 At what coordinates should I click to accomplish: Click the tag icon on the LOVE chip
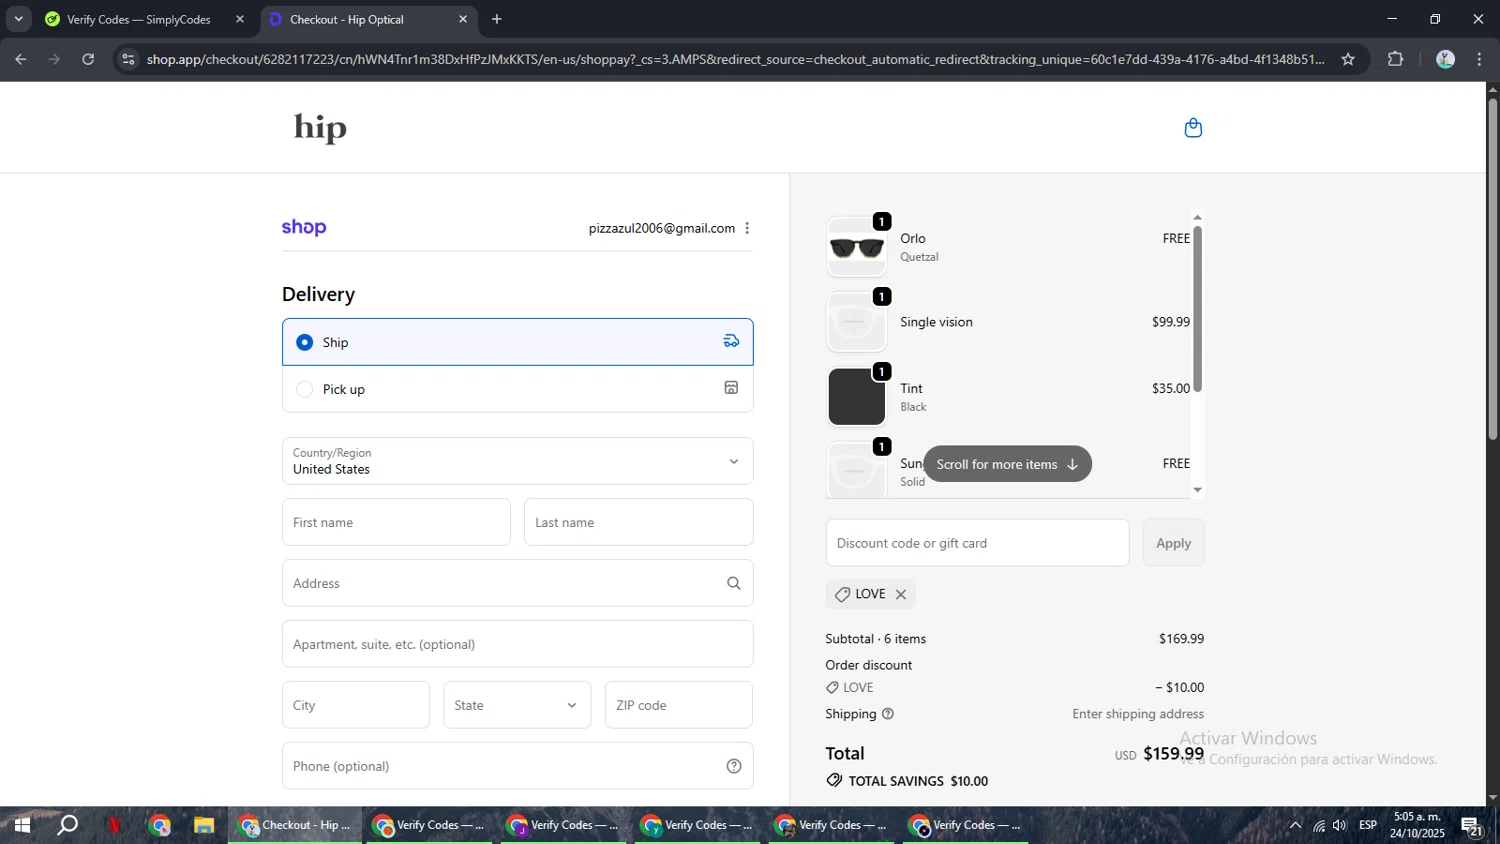pos(842,594)
